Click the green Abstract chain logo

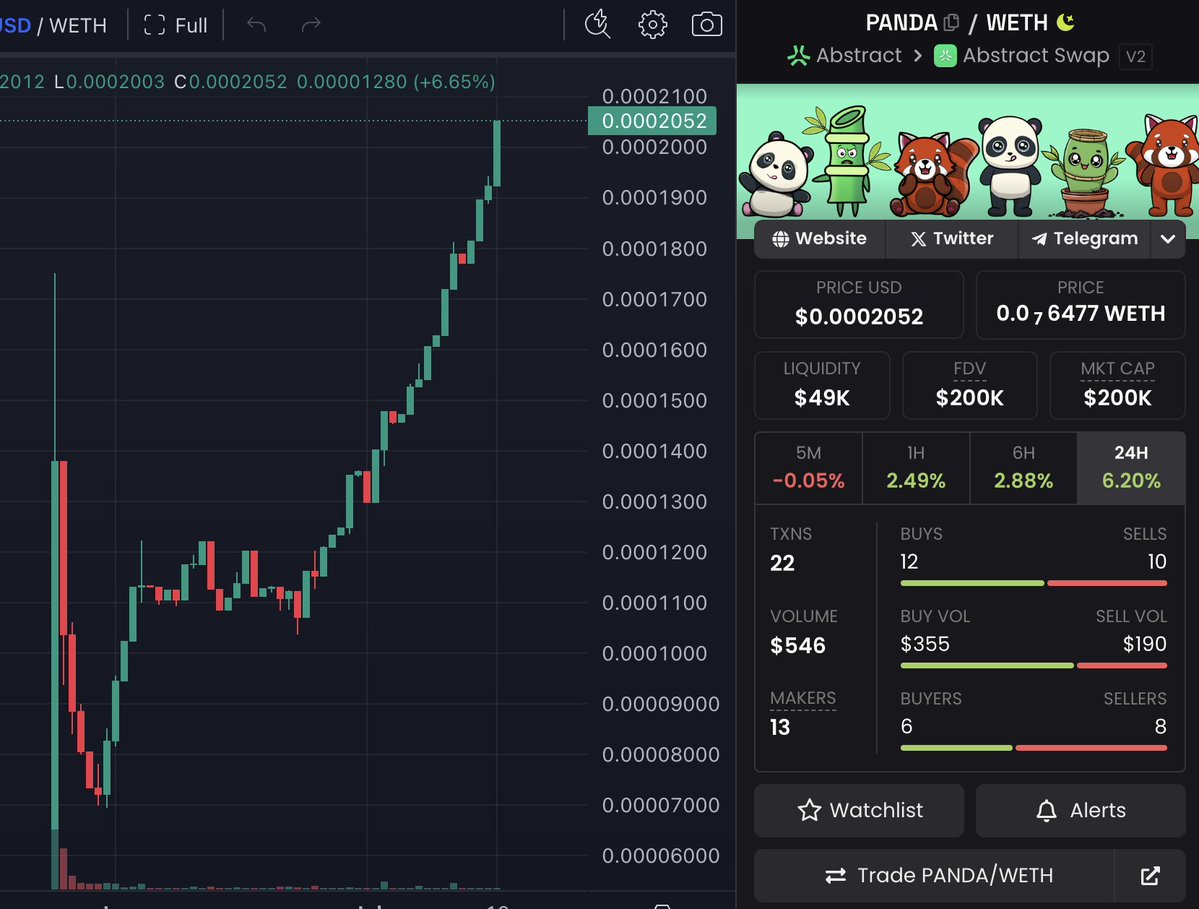pyautogui.click(x=798, y=56)
